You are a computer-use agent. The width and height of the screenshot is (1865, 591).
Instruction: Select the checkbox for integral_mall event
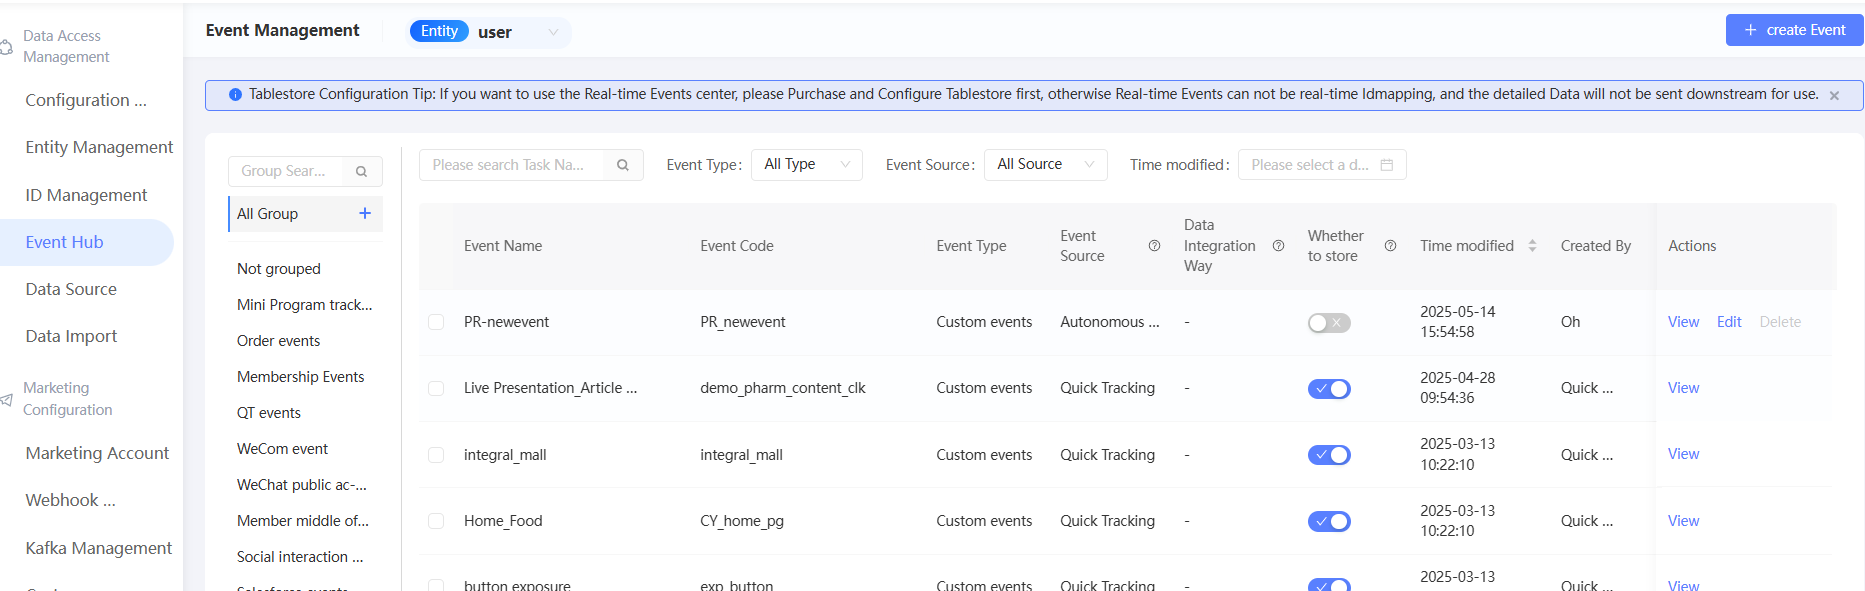(436, 455)
